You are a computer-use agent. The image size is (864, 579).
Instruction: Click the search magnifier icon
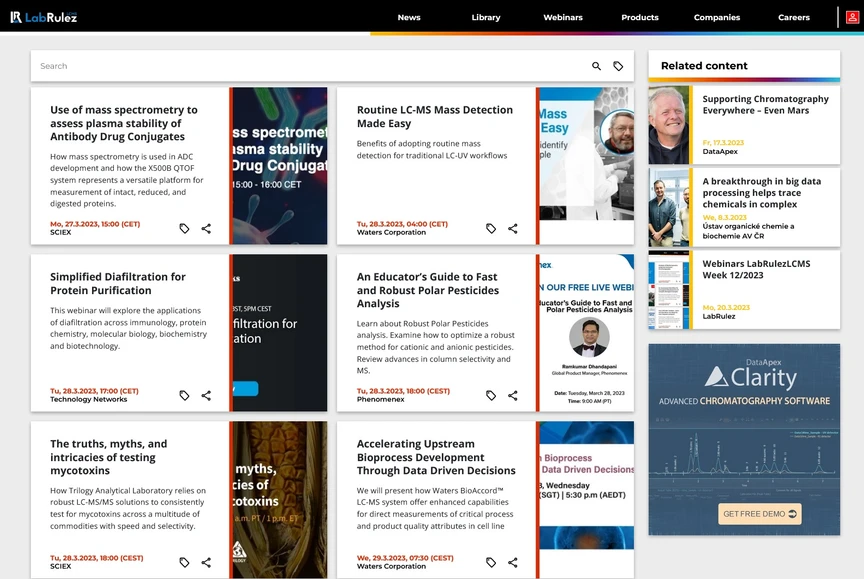[596, 66]
